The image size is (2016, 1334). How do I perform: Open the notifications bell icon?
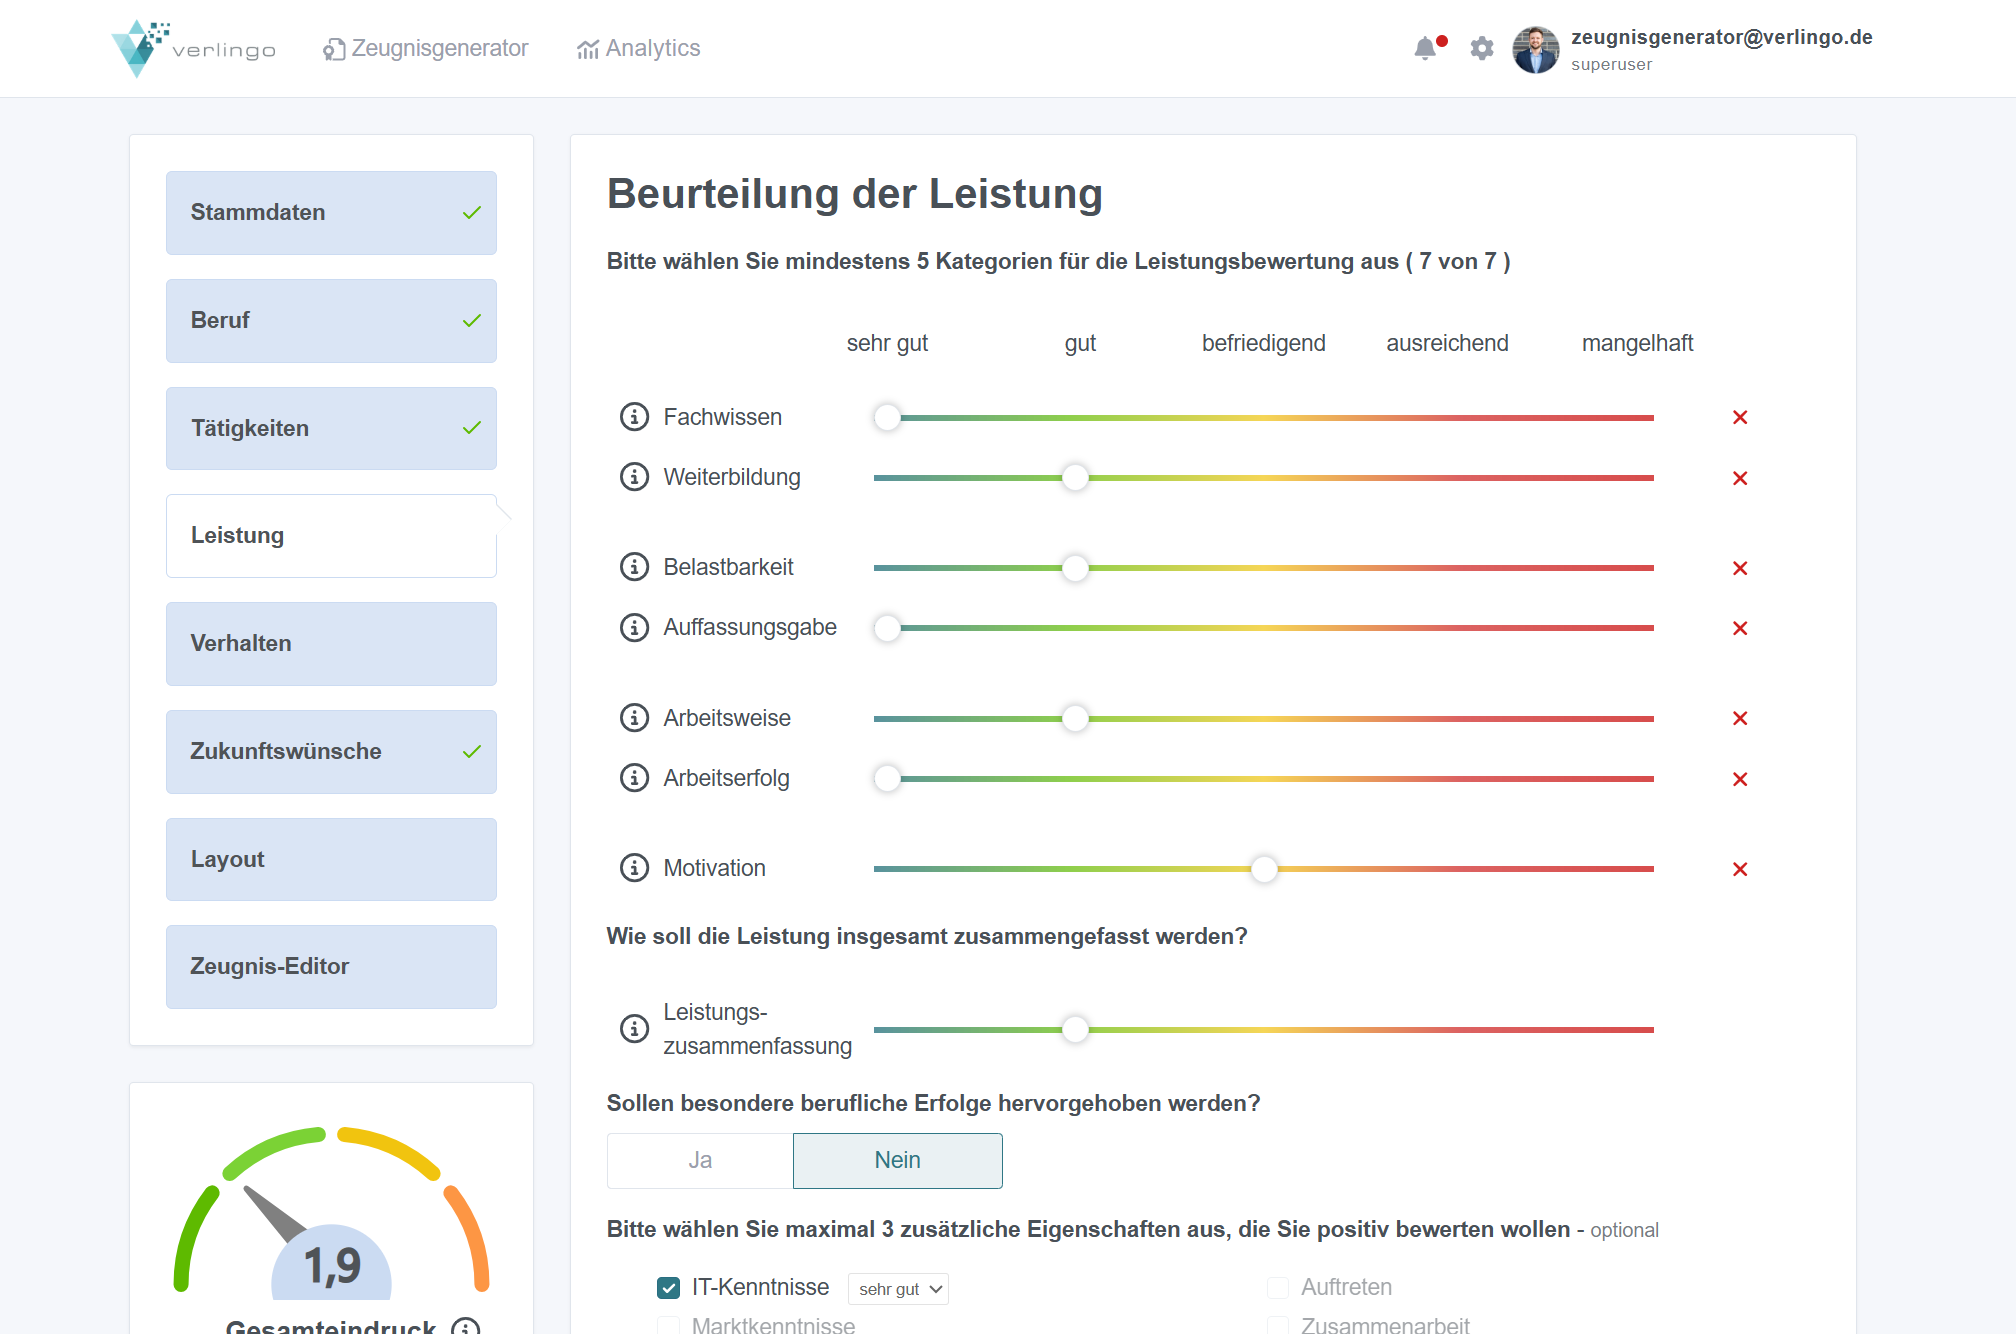[1425, 48]
